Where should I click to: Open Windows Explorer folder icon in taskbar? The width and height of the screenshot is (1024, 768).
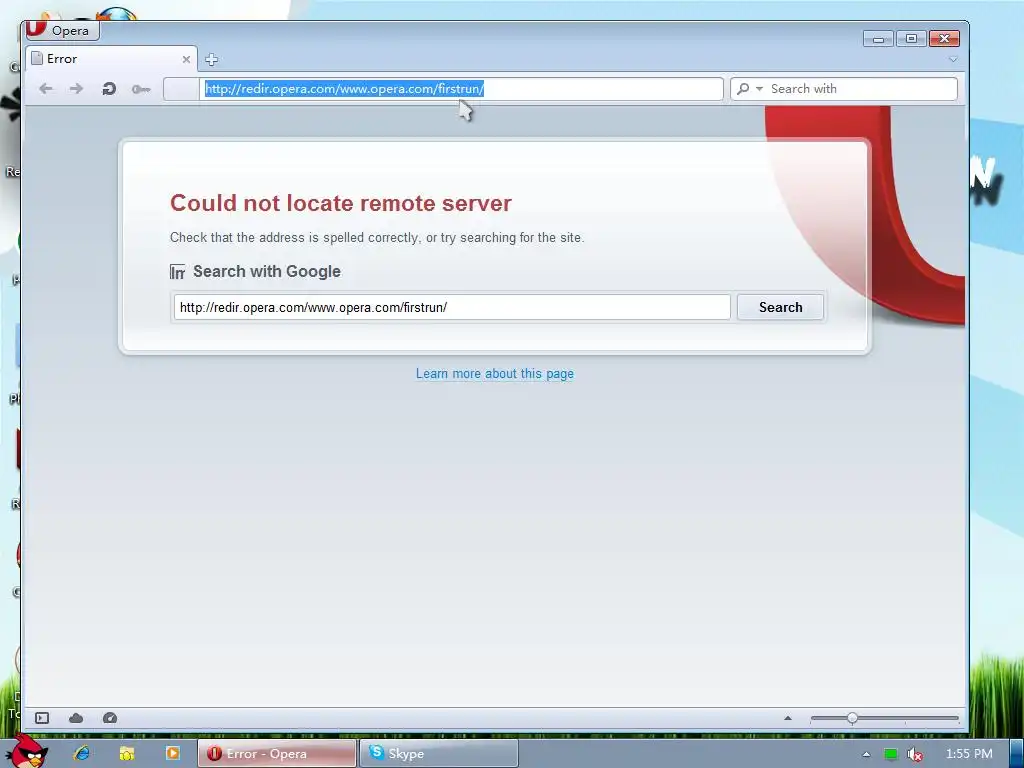point(127,753)
